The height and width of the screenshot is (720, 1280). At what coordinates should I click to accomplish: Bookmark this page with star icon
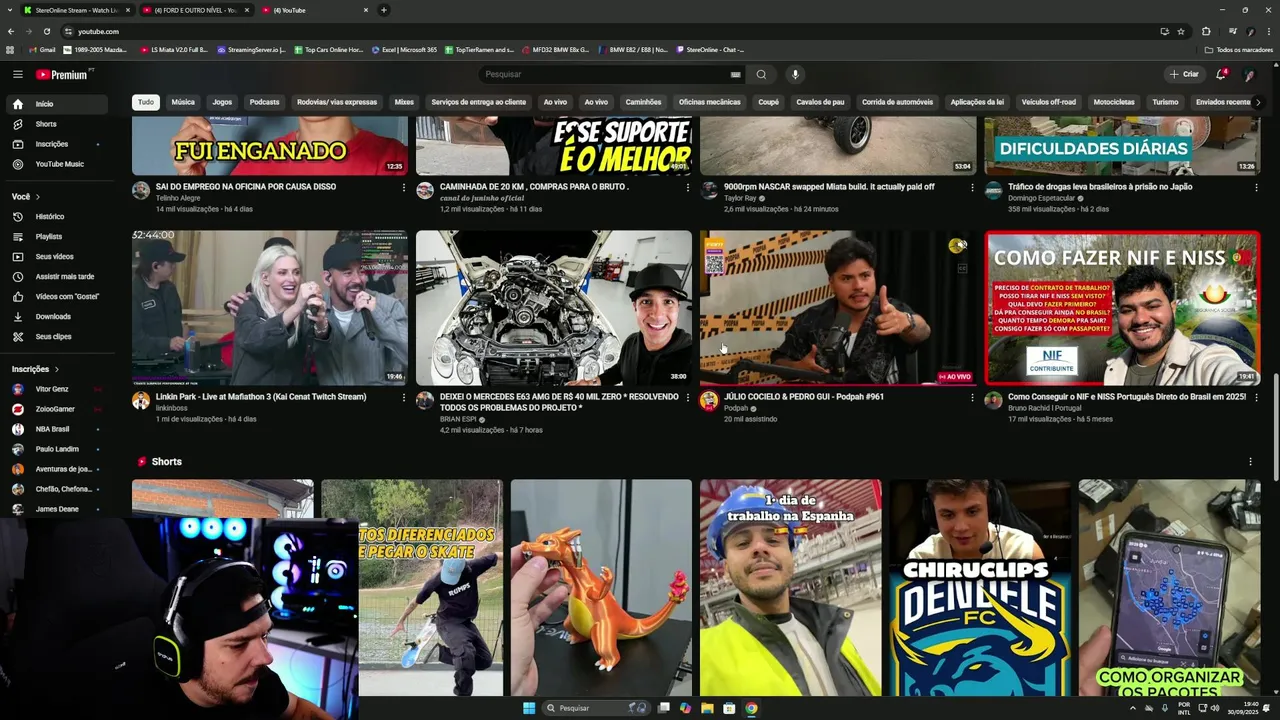pos(1181,31)
